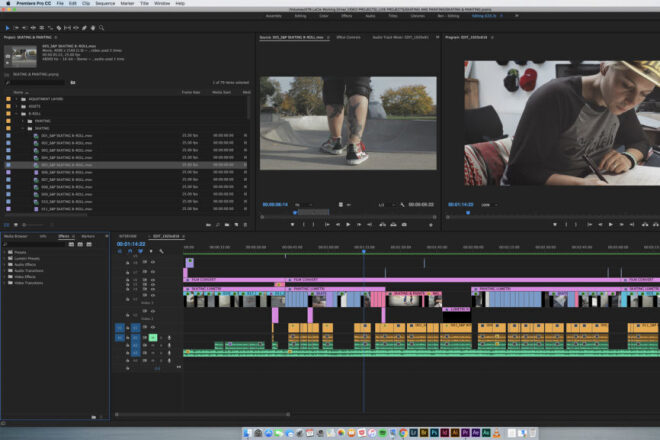Expand the ADJUSTMENT LAYERS bin
The width and height of the screenshot is (660, 440).
coord(17,99)
